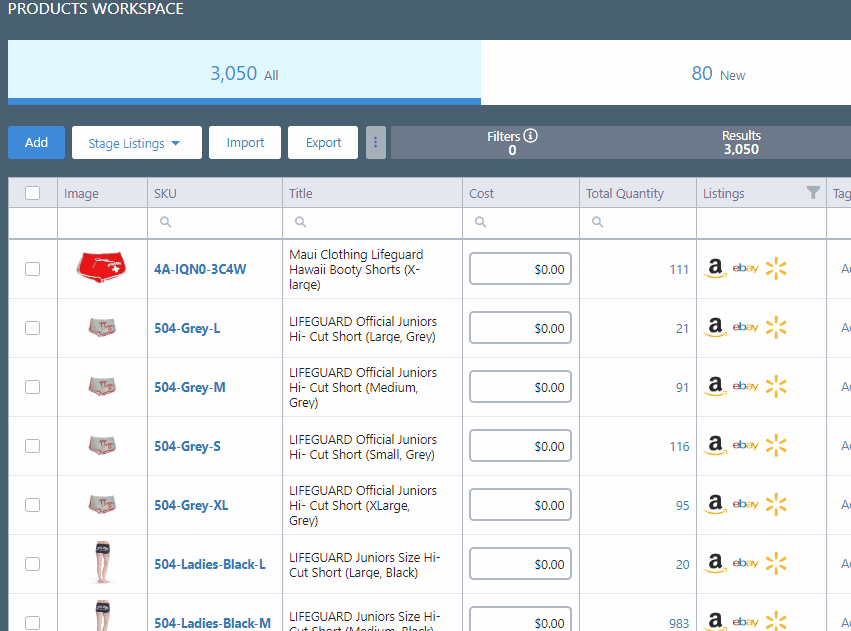Image resolution: width=851 pixels, height=631 pixels.
Task: Click the eBay icon for 504-Grey-S
Action: pyautogui.click(x=745, y=445)
